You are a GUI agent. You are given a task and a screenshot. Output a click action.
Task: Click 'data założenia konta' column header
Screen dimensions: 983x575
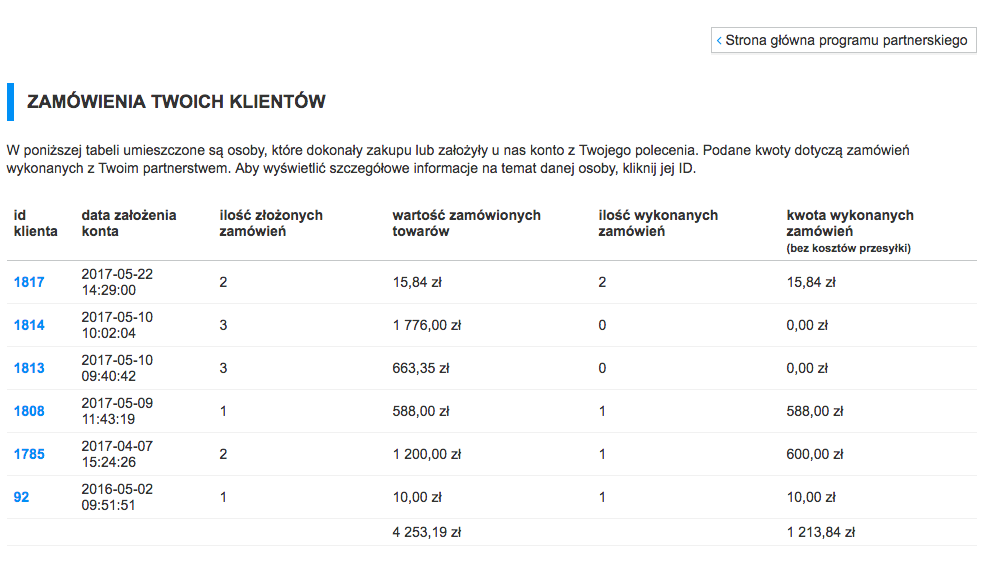pyautogui.click(x=129, y=223)
